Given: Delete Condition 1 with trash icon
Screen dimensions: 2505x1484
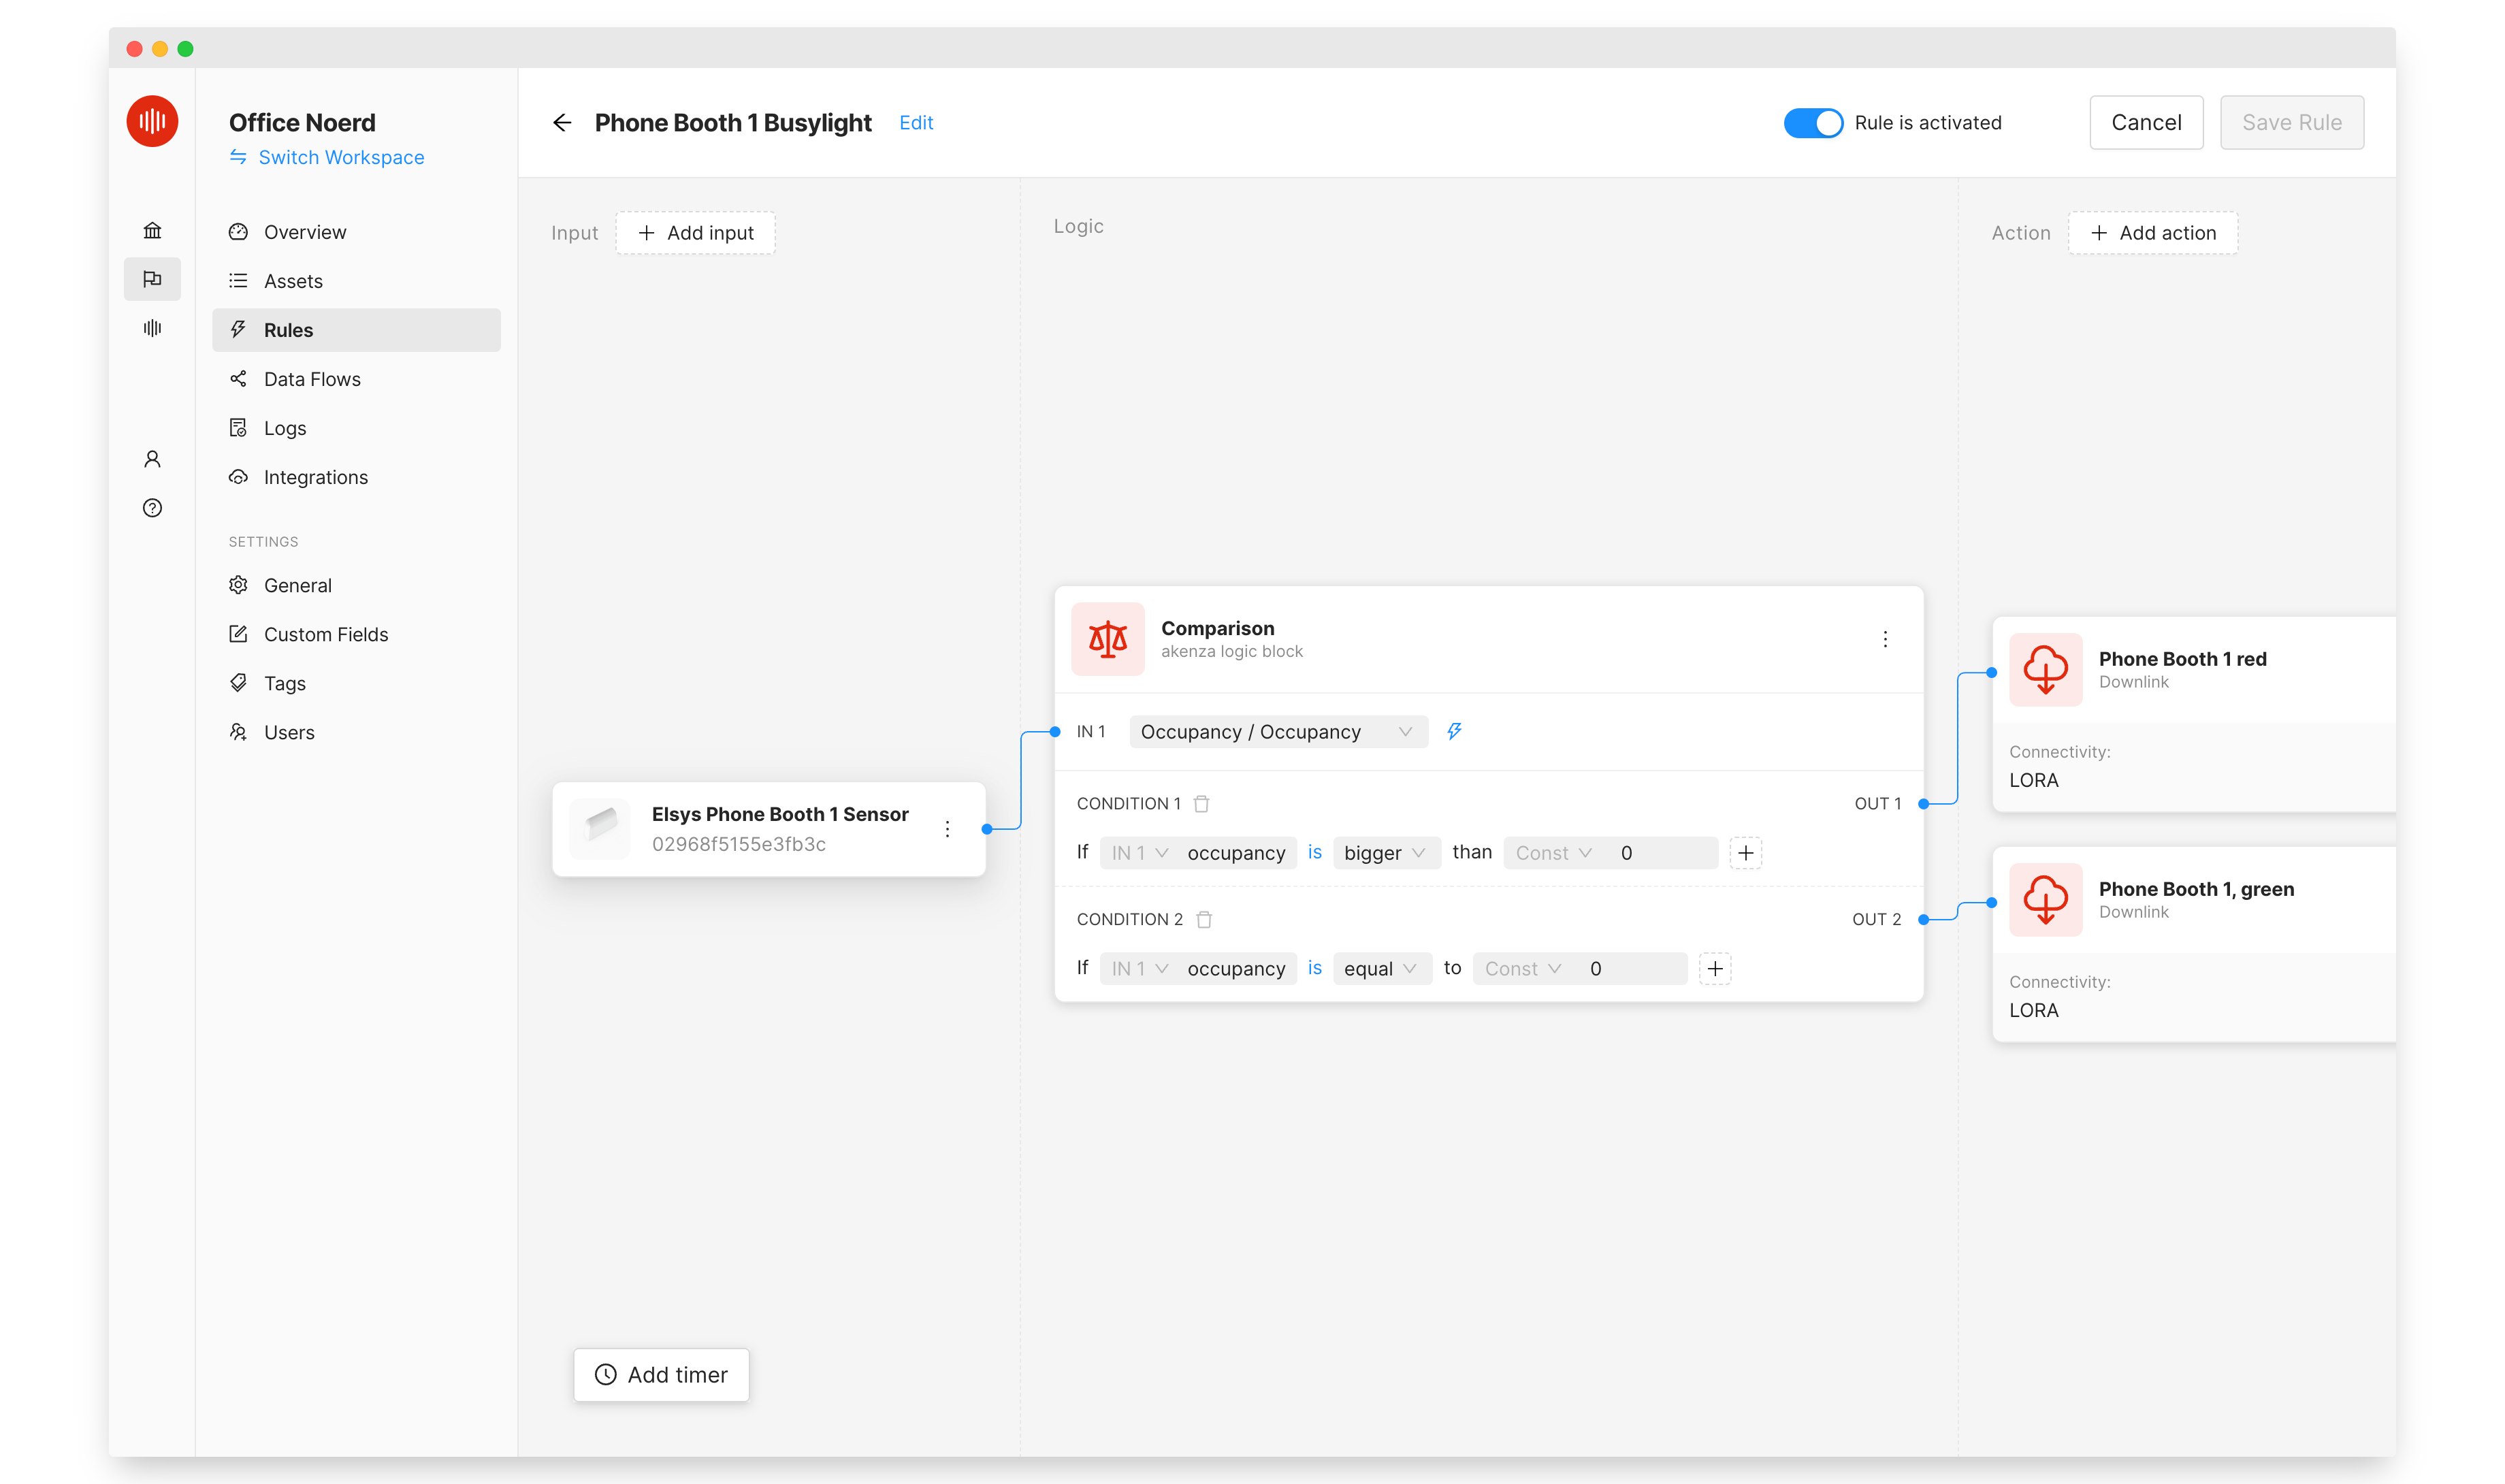Looking at the screenshot, I should click(1202, 804).
